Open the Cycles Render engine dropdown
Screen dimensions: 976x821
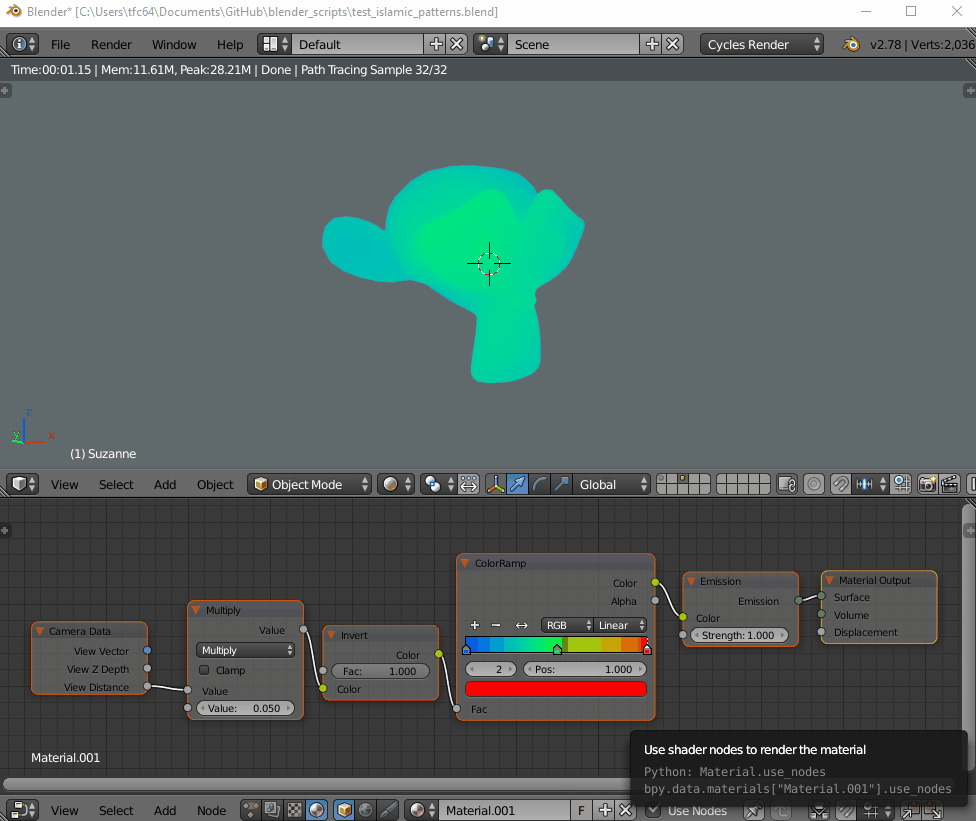[762, 44]
